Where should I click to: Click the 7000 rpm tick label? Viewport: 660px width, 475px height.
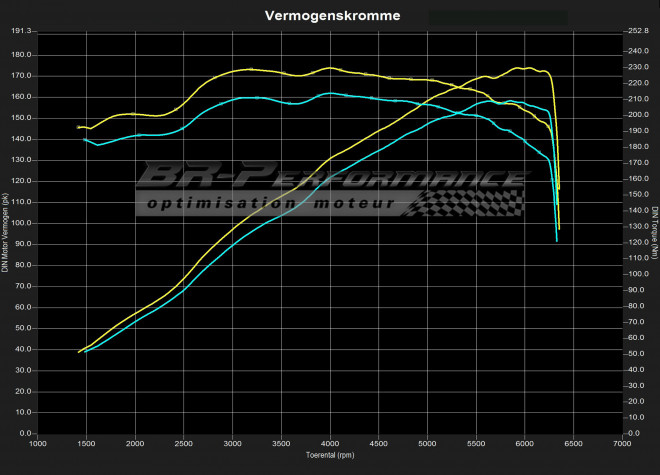(622, 444)
